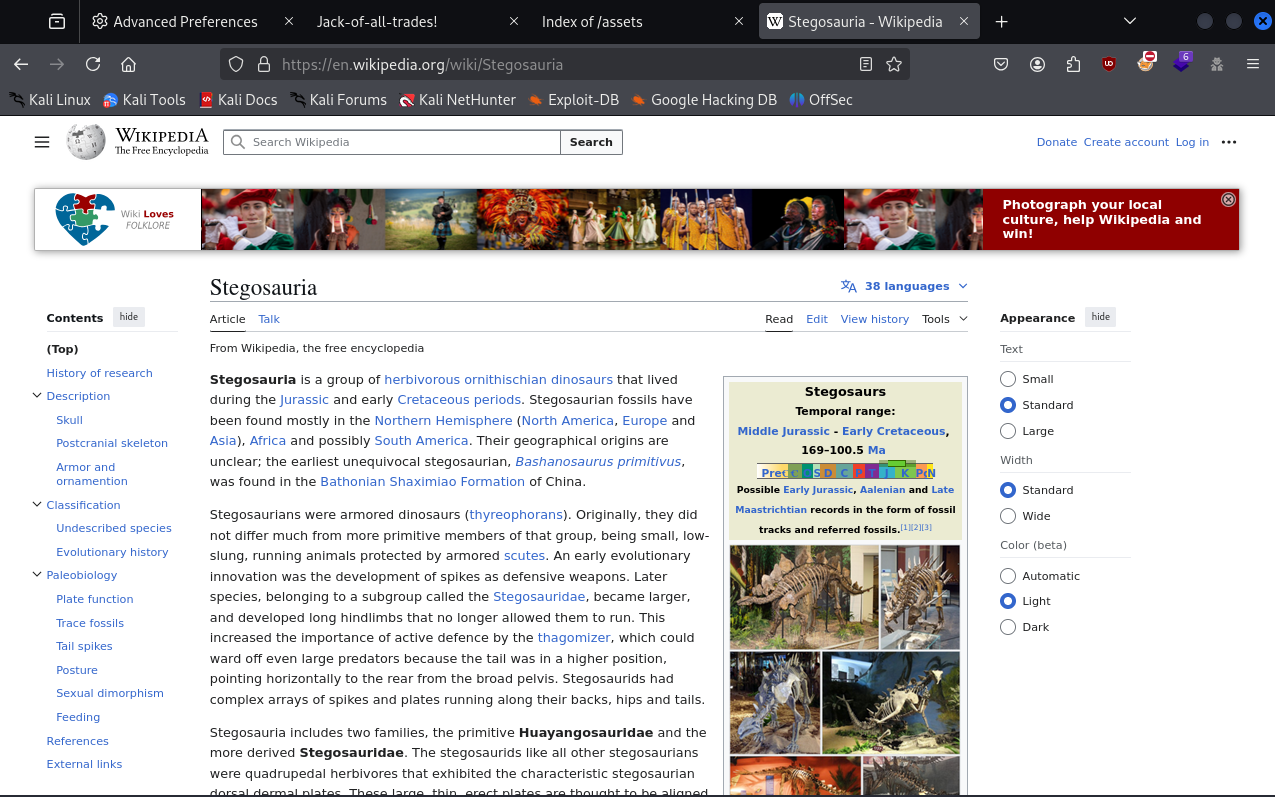The height and width of the screenshot is (797, 1275).
Task: Click the Donate link
Action: (x=1057, y=142)
